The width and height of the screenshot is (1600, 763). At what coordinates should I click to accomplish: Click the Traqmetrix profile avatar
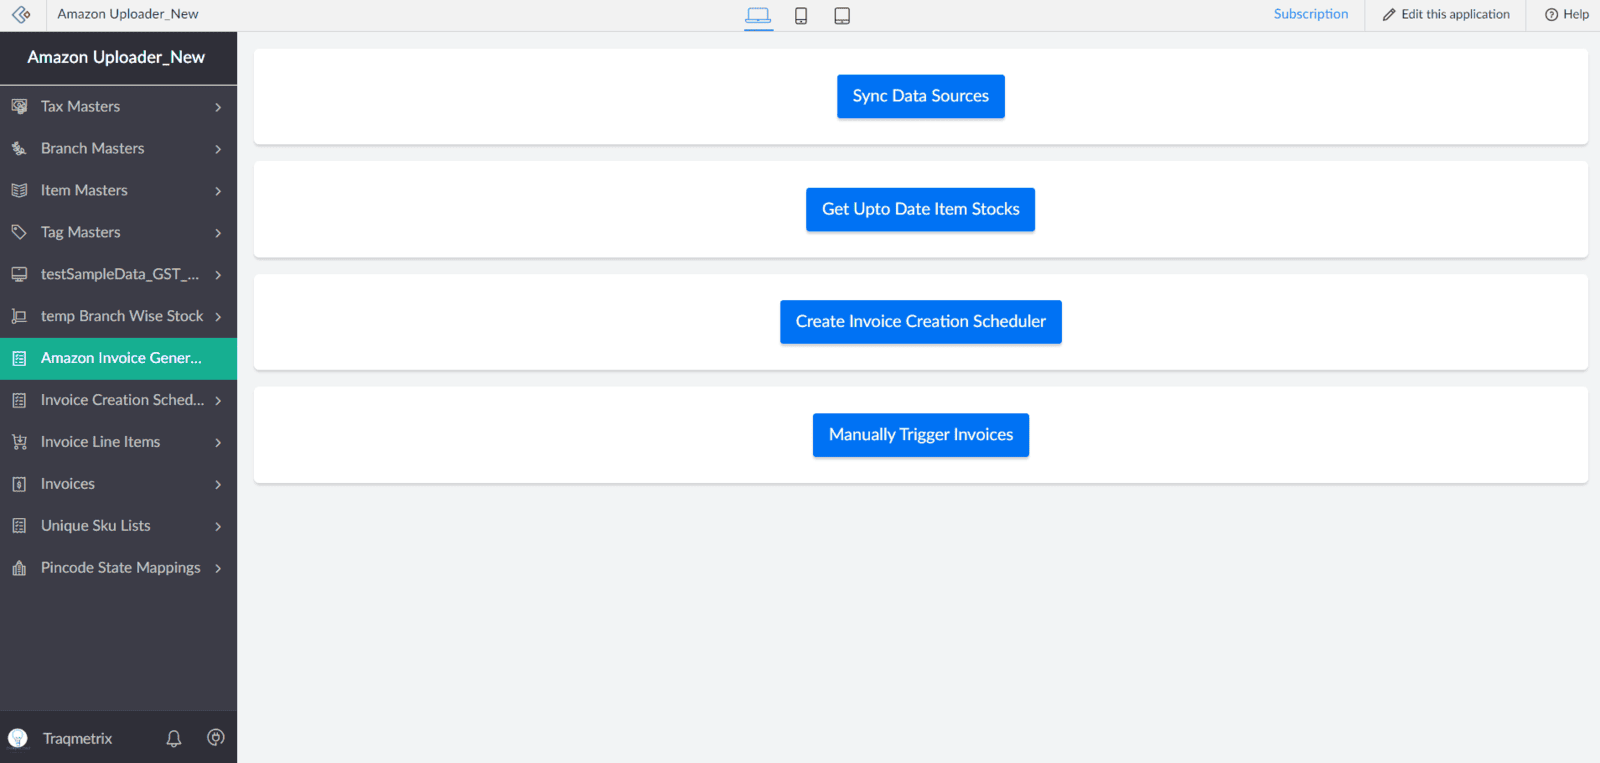point(18,738)
